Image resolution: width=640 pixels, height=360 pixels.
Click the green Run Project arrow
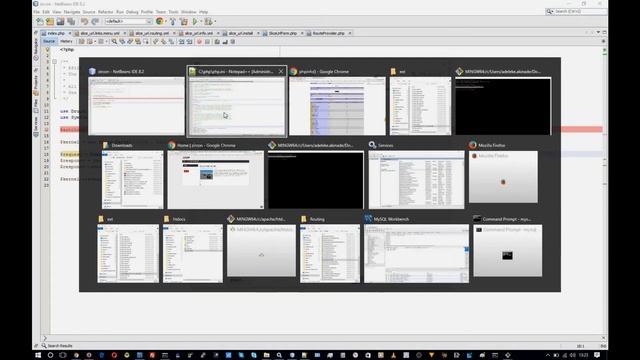195,21
